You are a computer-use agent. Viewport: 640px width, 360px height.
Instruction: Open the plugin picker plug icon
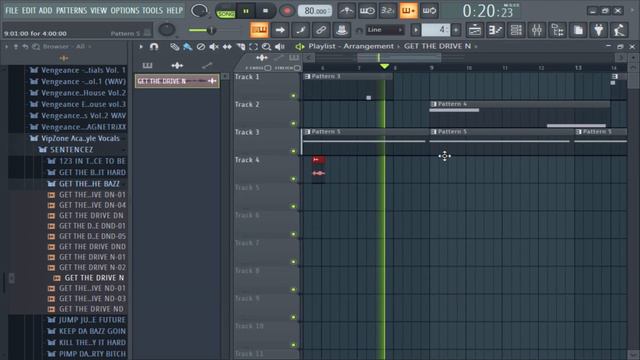(599, 30)
